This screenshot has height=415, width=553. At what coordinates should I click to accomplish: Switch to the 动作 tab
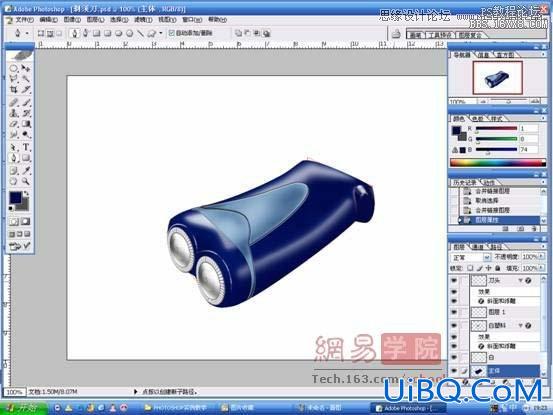click(488, 183)
